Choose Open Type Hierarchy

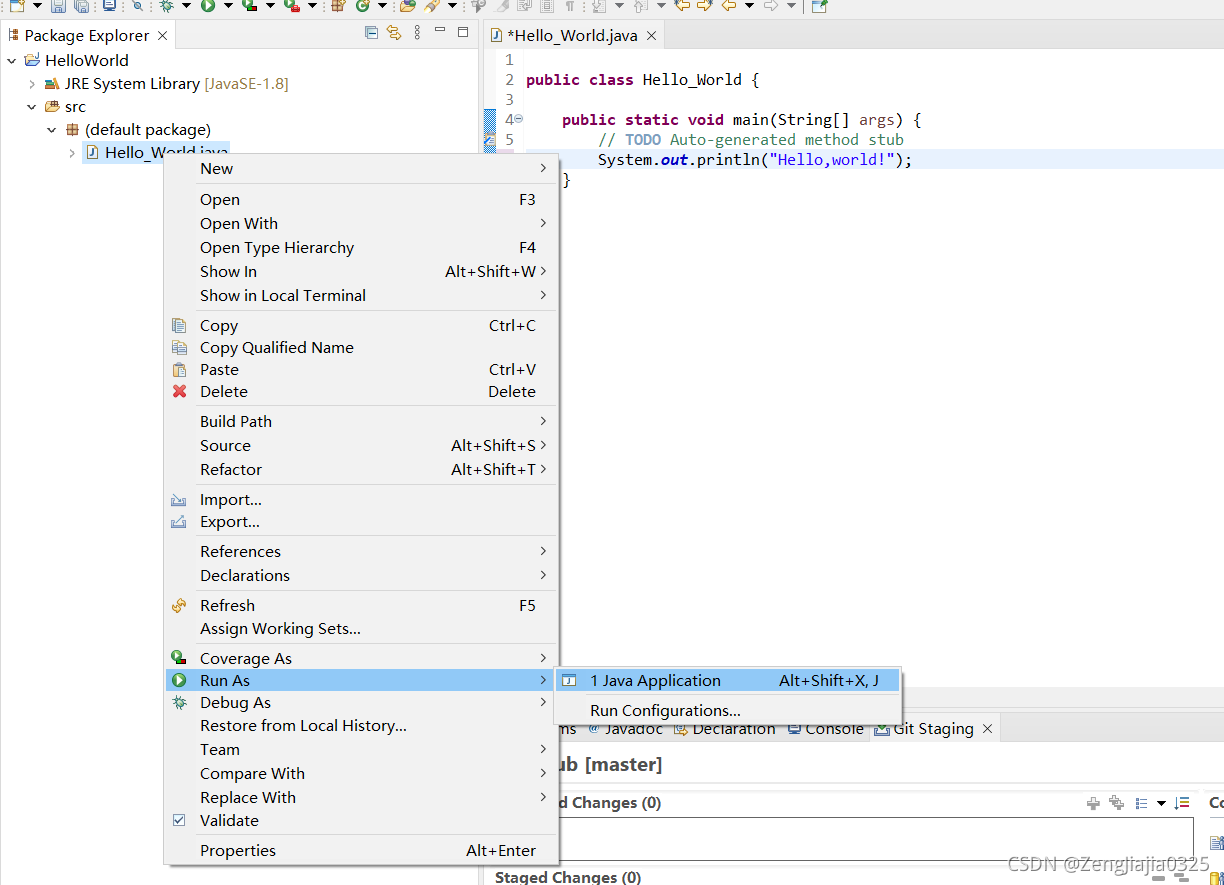pos(361,248)
